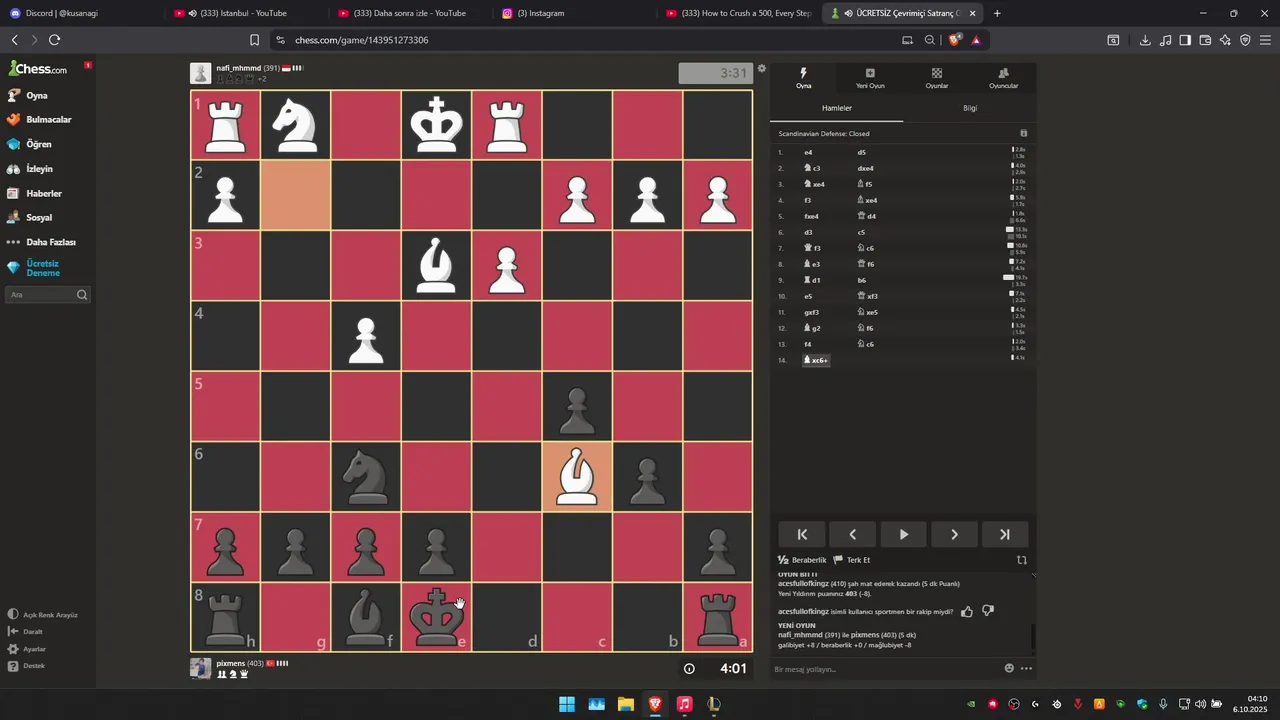Offer draw with Beraberlik
1280x720 pixels.
coord(803,560)
